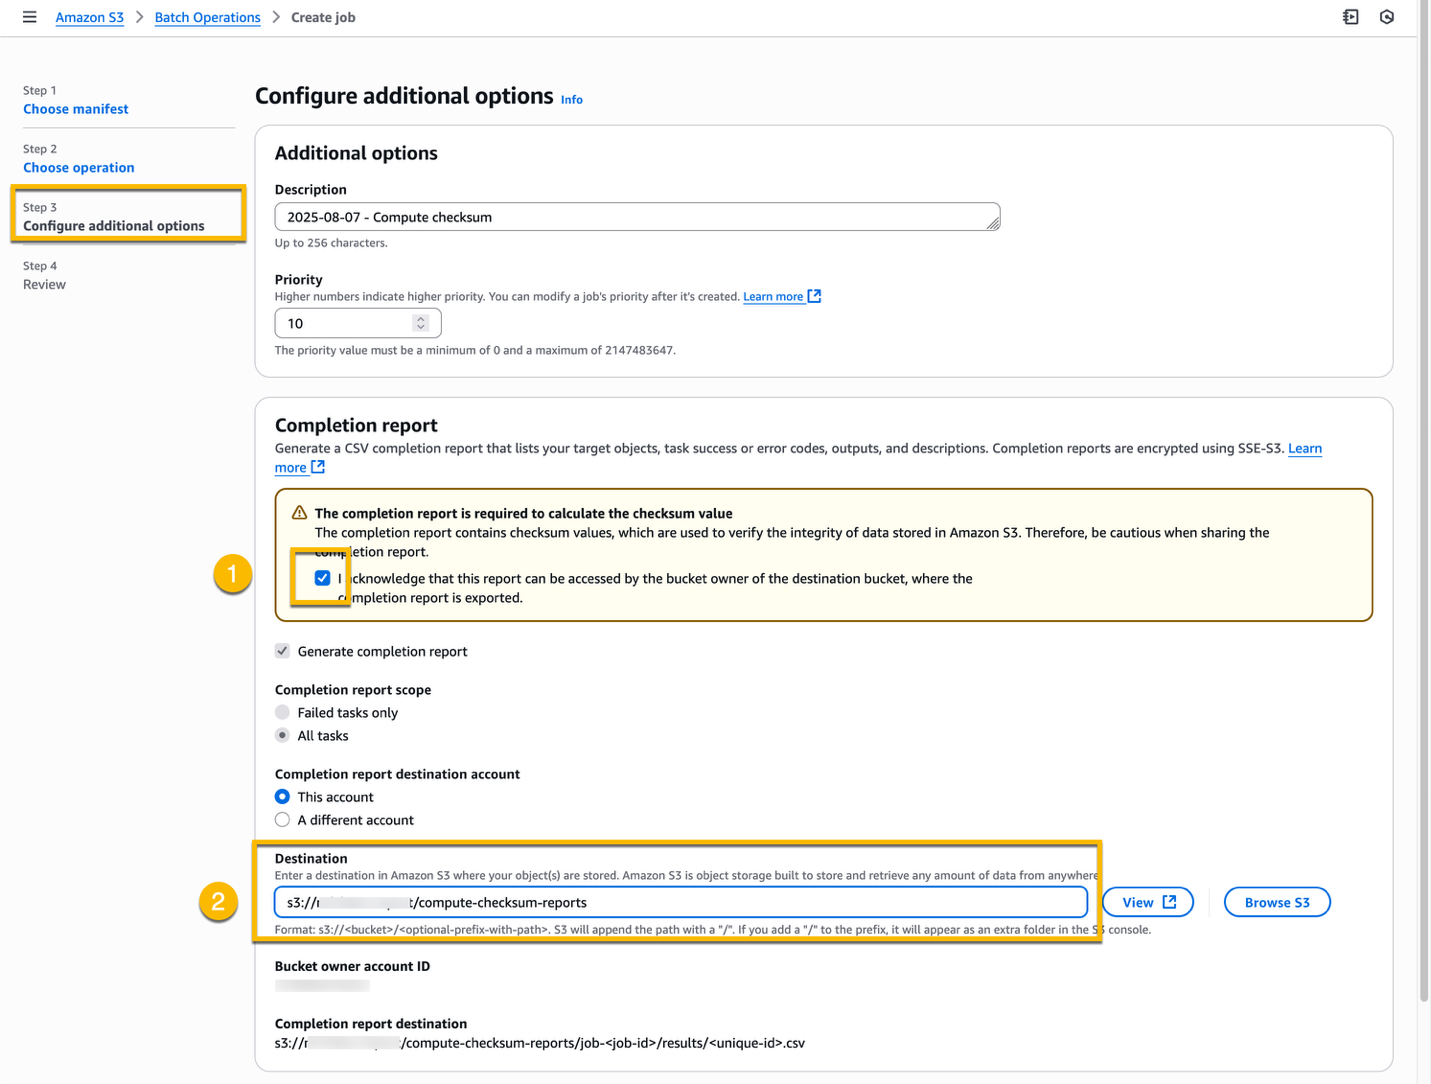This screenshot has width=1431, height=1084.
Task: Click the external-link icon on the View button
Action: (1167, 901)
